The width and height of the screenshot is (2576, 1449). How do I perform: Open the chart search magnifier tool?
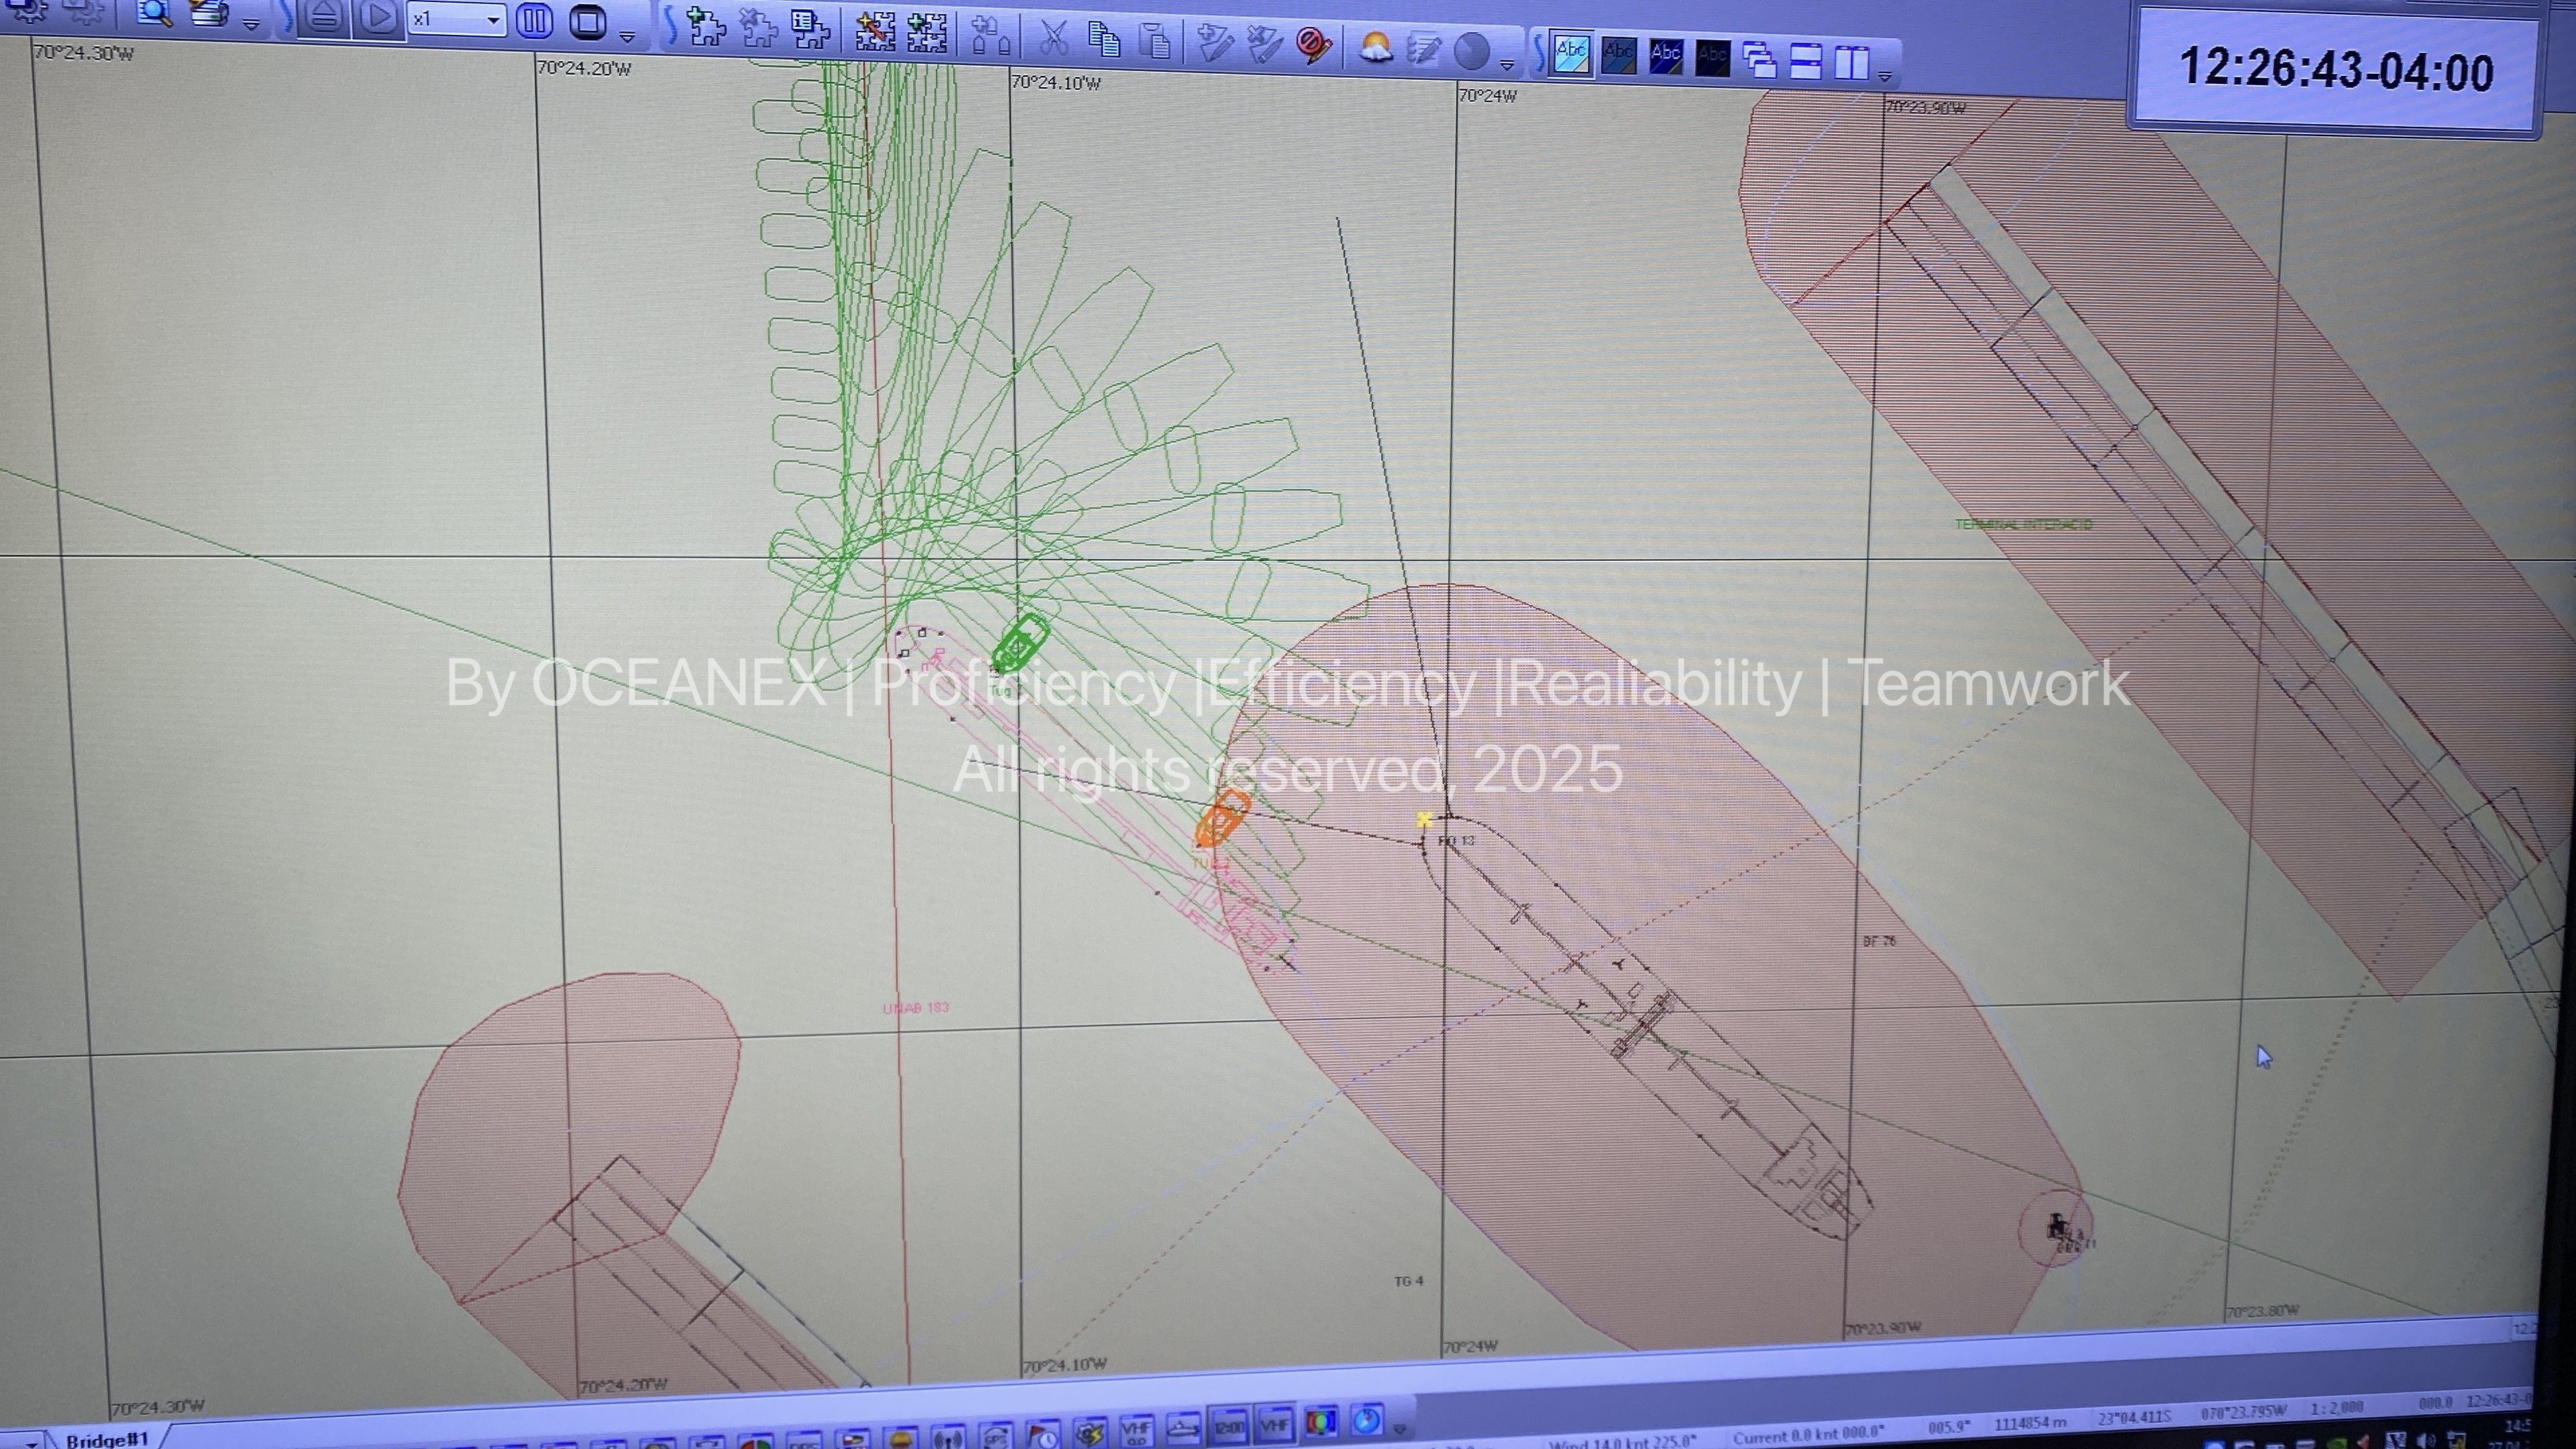click(x=154, y=12)
